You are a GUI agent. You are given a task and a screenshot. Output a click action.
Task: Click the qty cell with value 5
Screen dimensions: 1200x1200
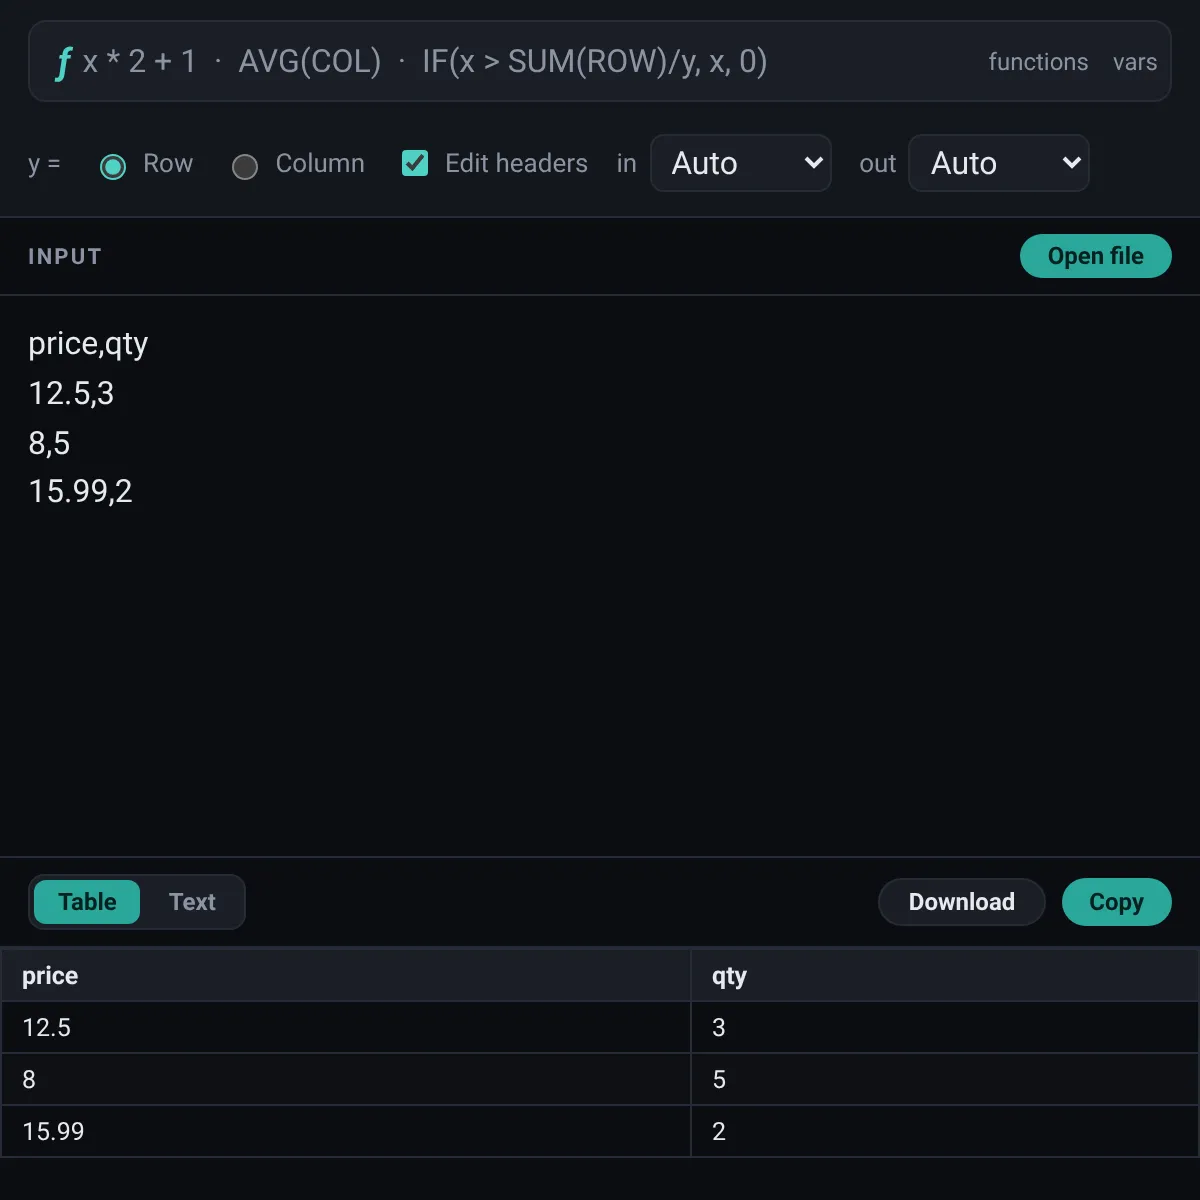coord(945,1079)
